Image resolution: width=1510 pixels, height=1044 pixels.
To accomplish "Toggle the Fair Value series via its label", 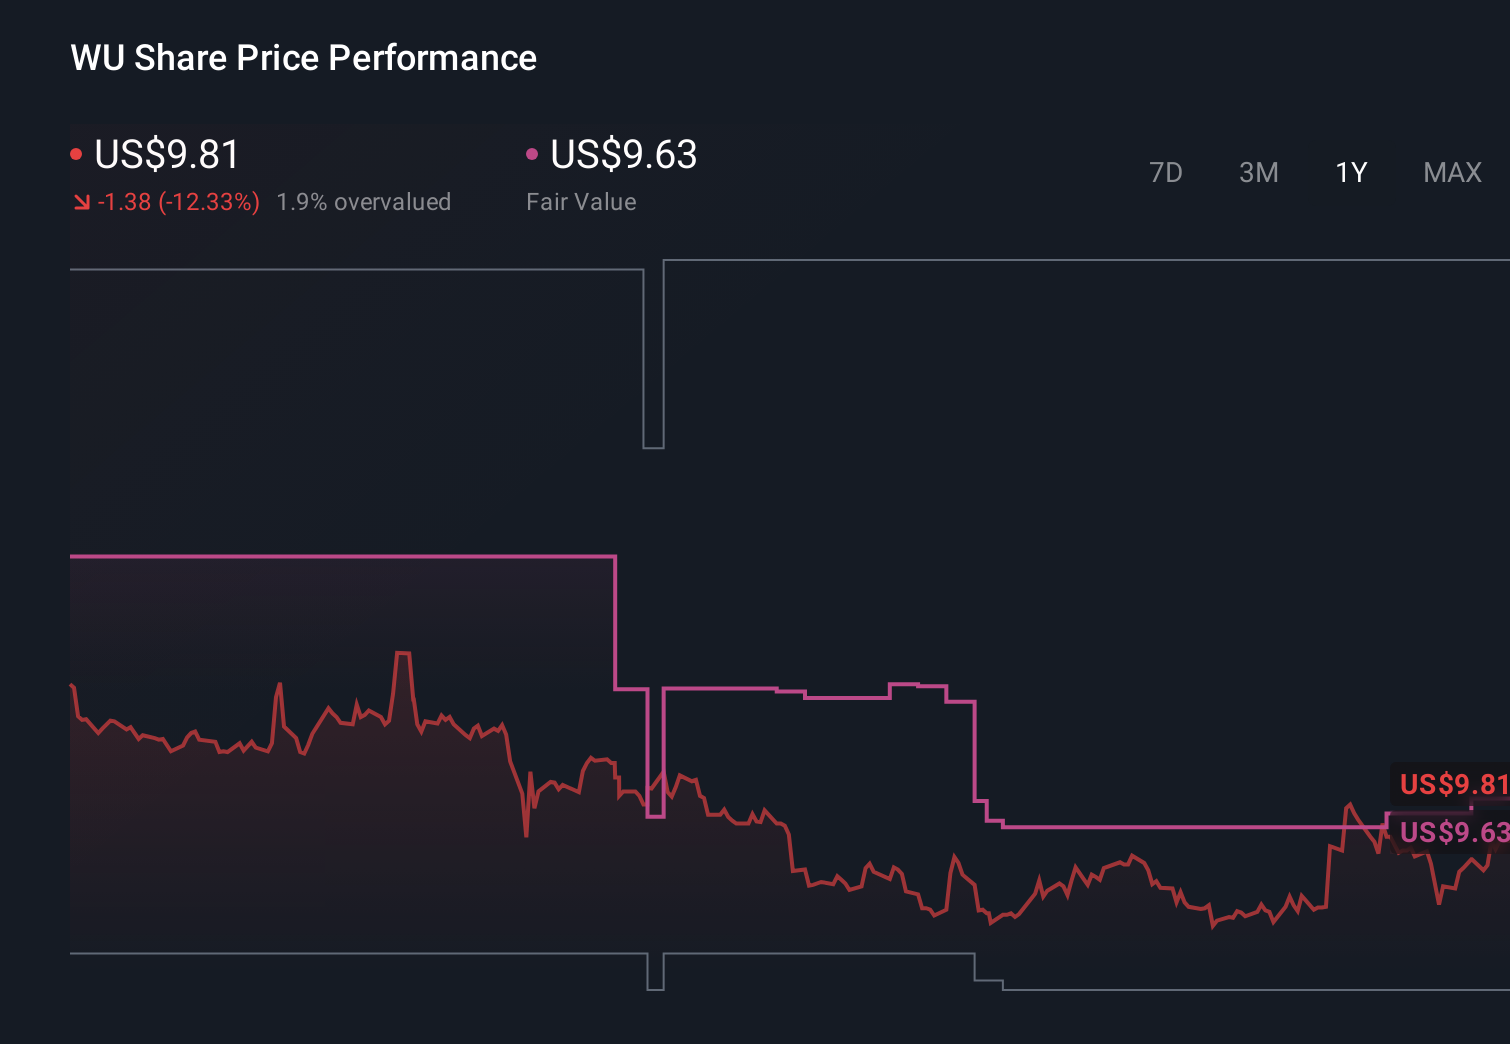I will pos(581,201).
